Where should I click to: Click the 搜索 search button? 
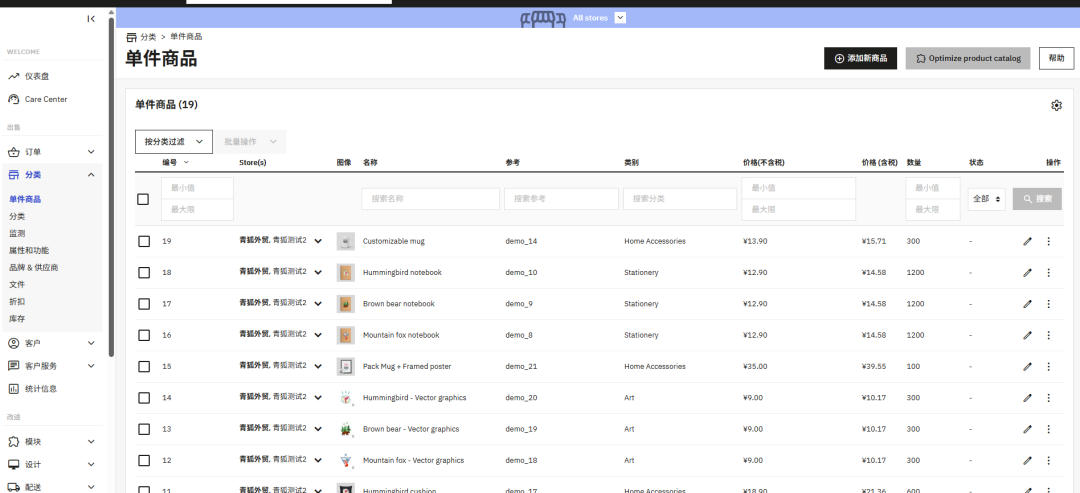point(1037,199)
